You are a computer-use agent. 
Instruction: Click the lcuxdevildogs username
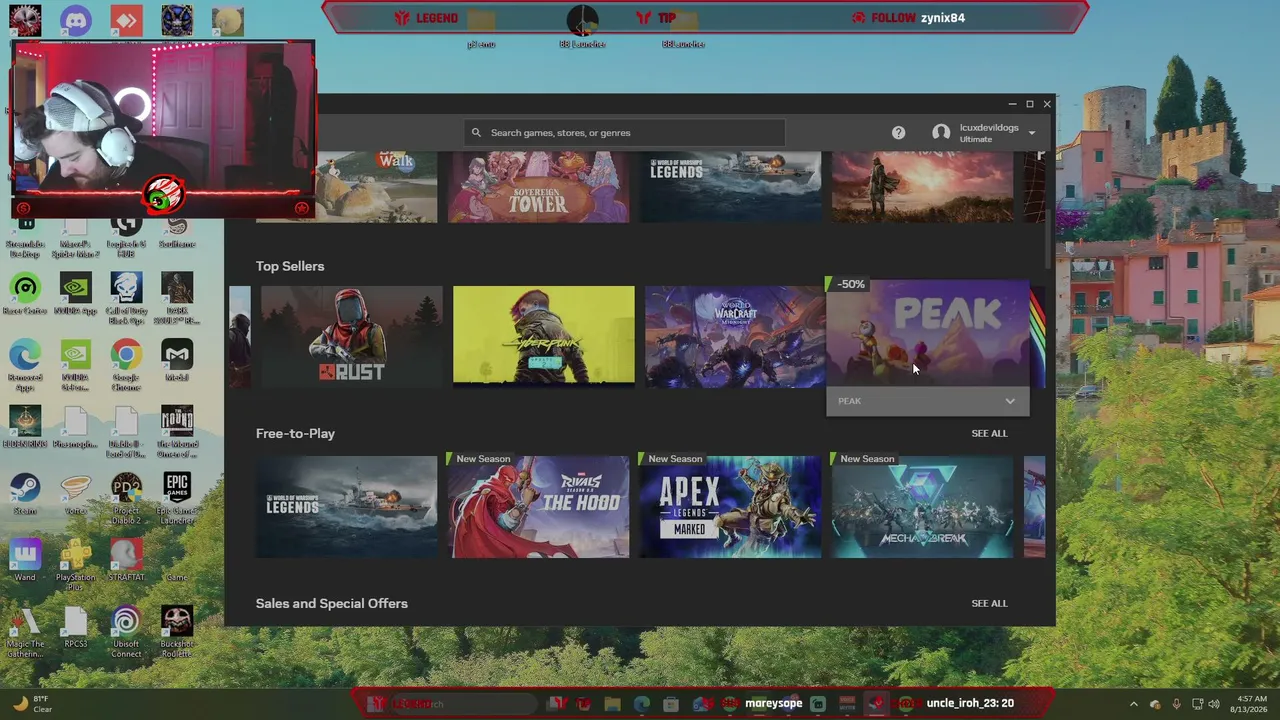point(989,128)
